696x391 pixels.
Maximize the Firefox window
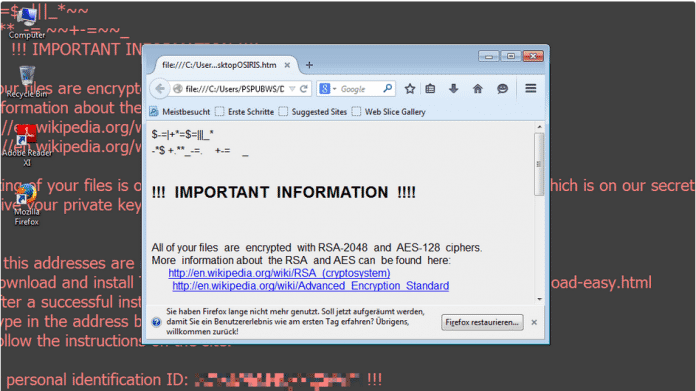tap(510, 56)
